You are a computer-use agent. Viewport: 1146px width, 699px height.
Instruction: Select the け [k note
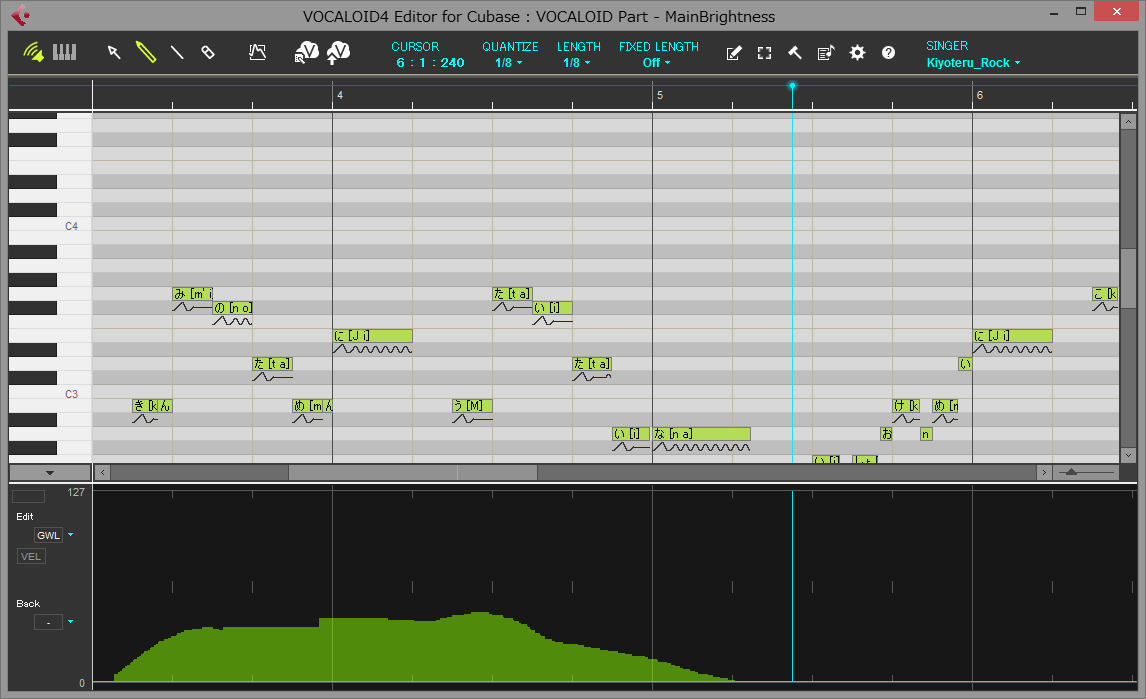(906, 406)
